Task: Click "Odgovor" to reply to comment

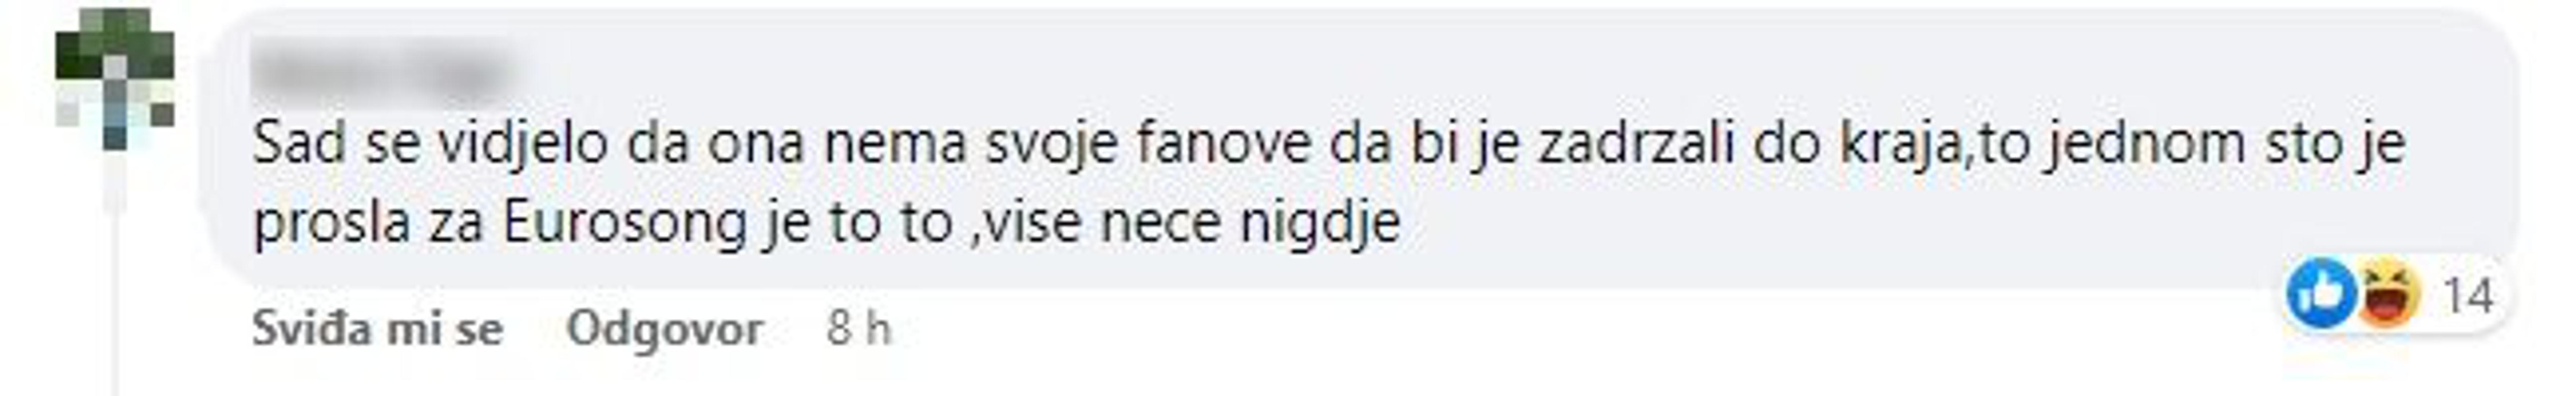Action: [x=665, y=328]
